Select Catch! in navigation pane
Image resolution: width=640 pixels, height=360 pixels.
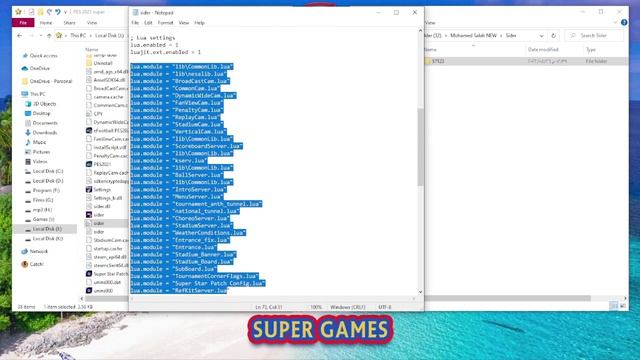click(36, 264)
